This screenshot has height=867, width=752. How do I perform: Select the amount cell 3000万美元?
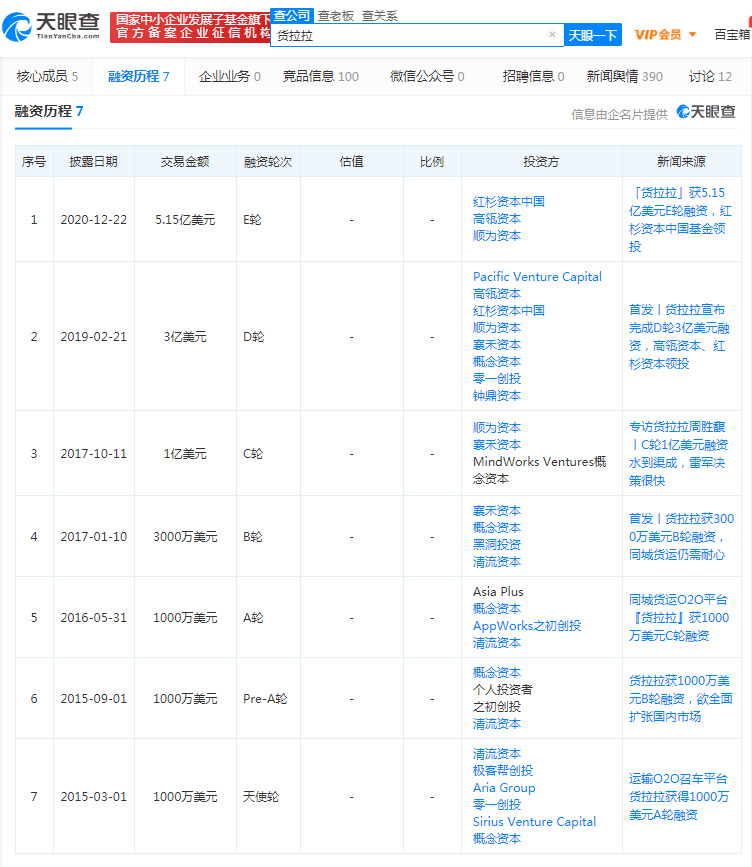point(185,536)
